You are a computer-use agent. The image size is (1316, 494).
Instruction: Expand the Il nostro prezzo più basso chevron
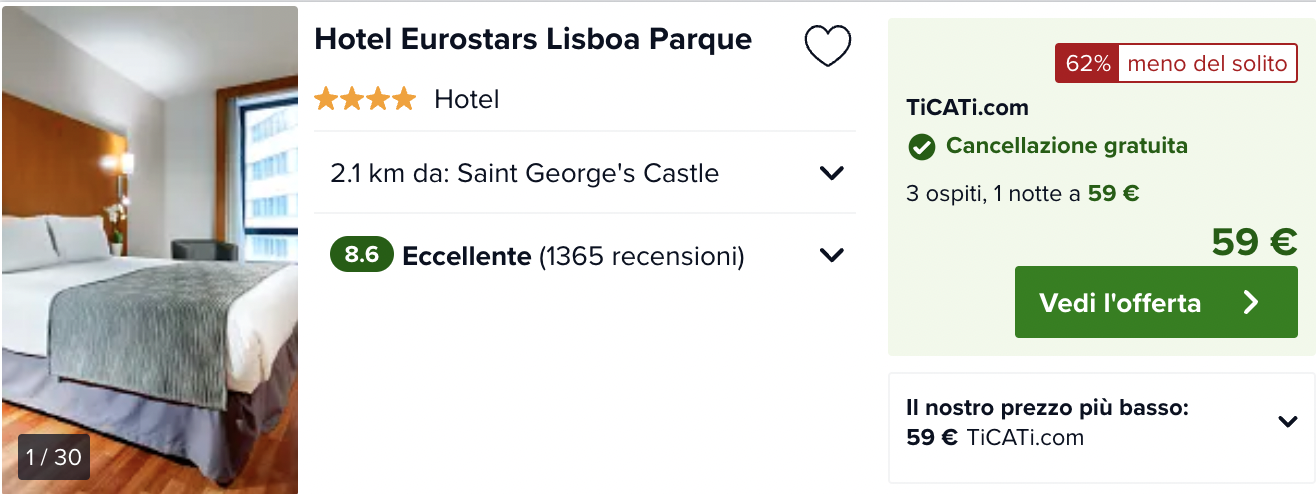click(x=1288, y=421)
